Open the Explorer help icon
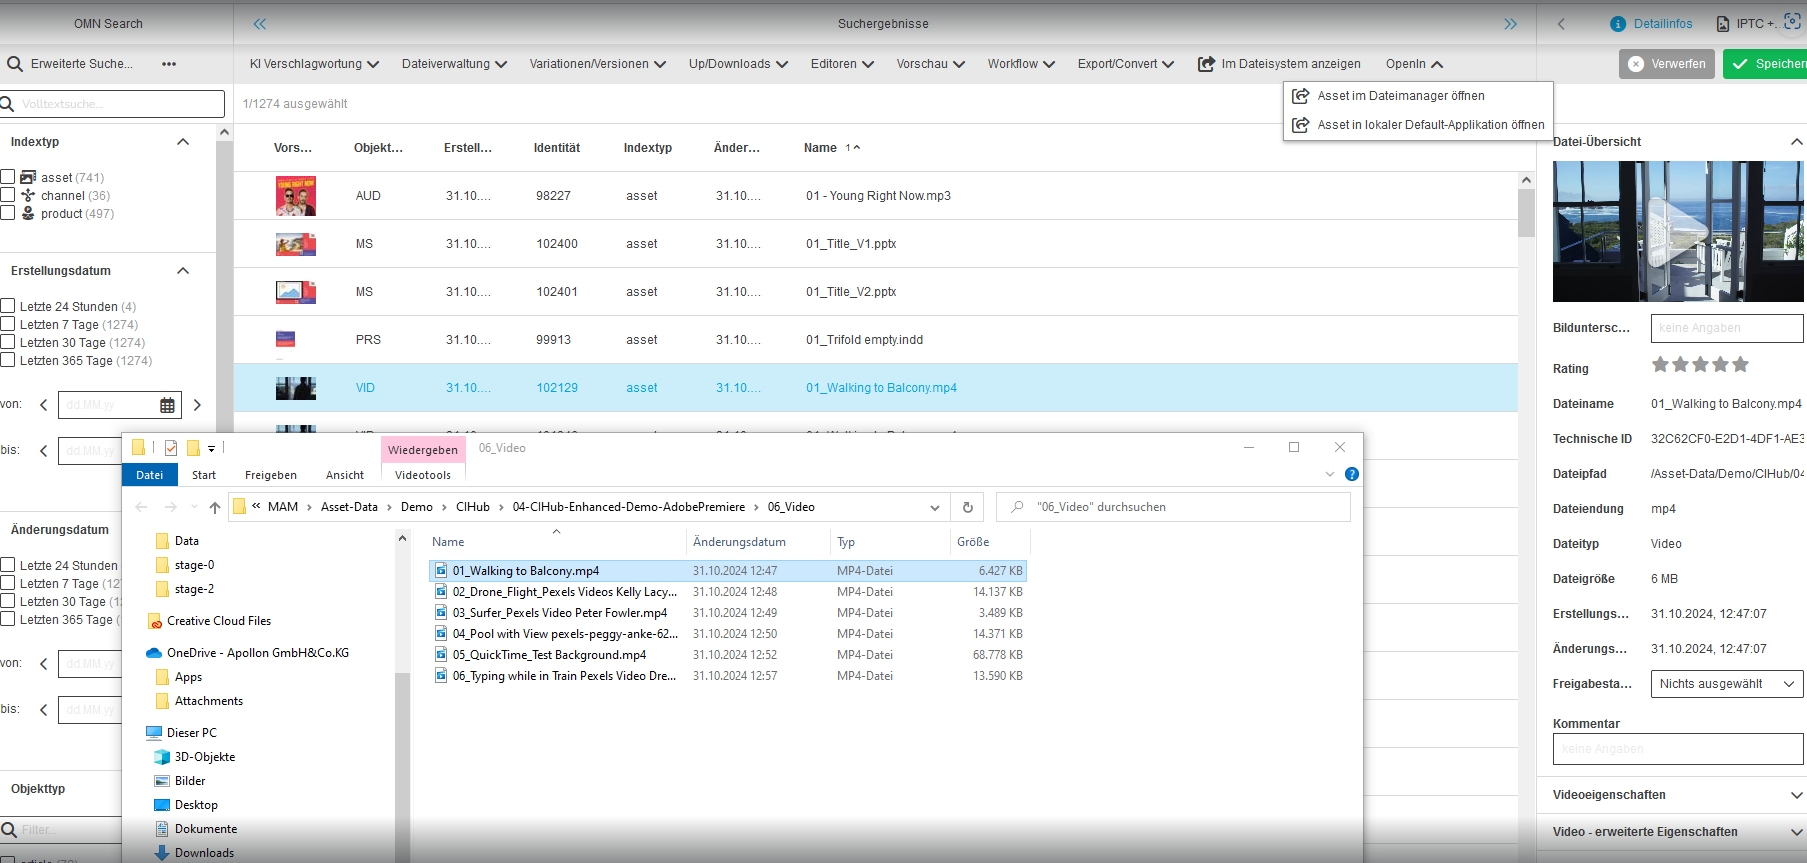 point(1351,474)
